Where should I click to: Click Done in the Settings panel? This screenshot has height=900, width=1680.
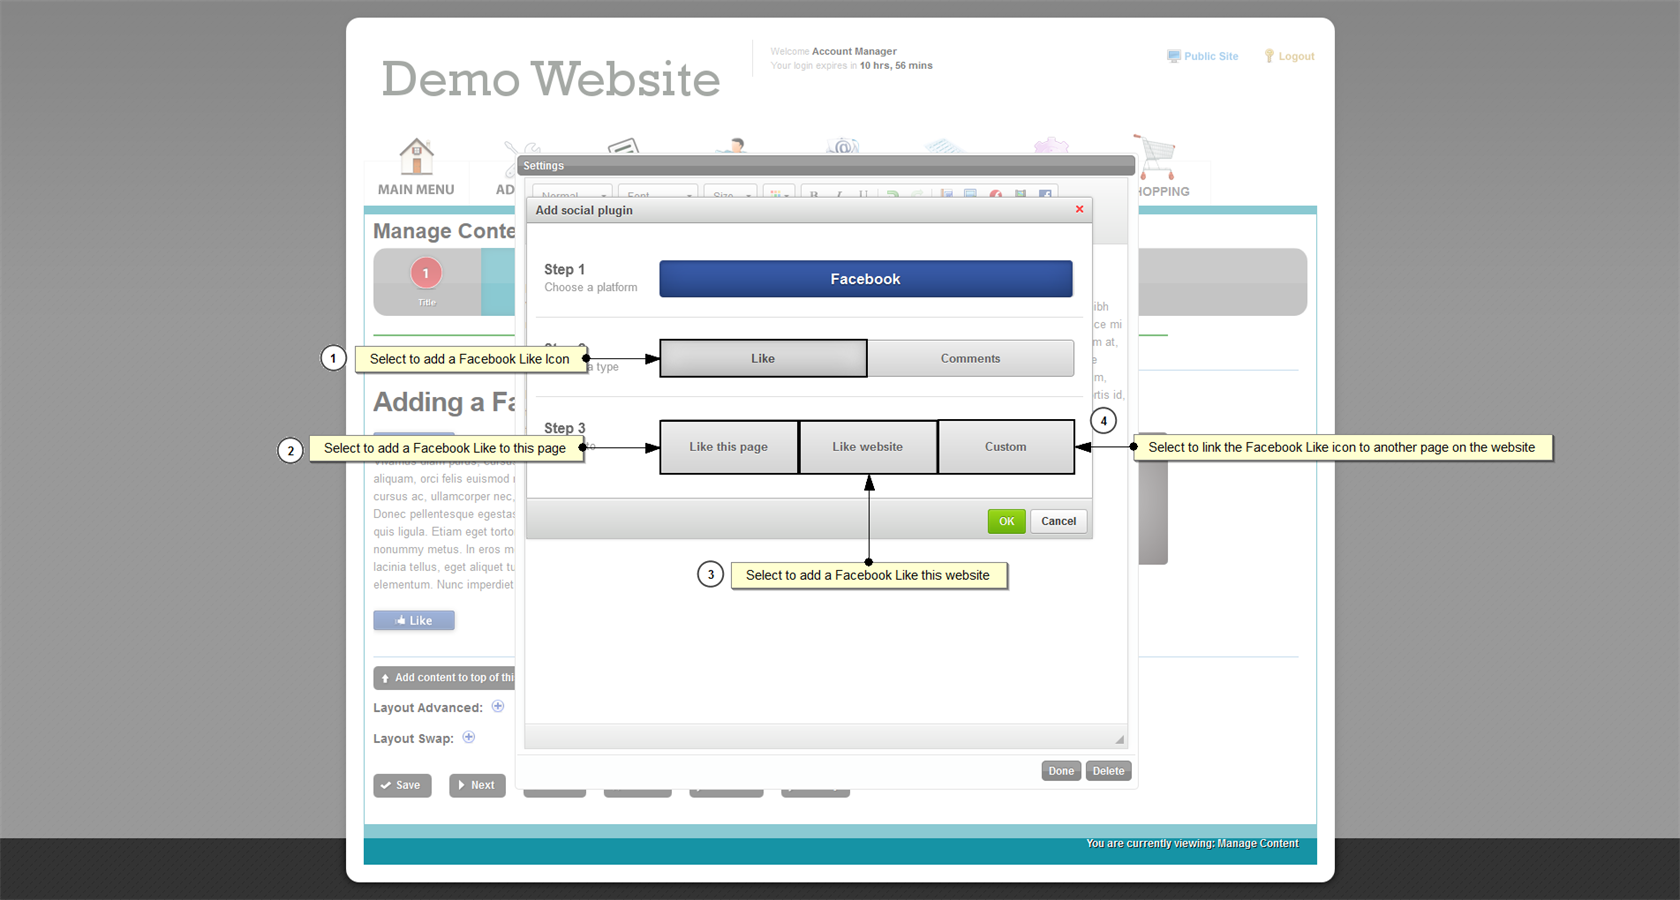1061,771
